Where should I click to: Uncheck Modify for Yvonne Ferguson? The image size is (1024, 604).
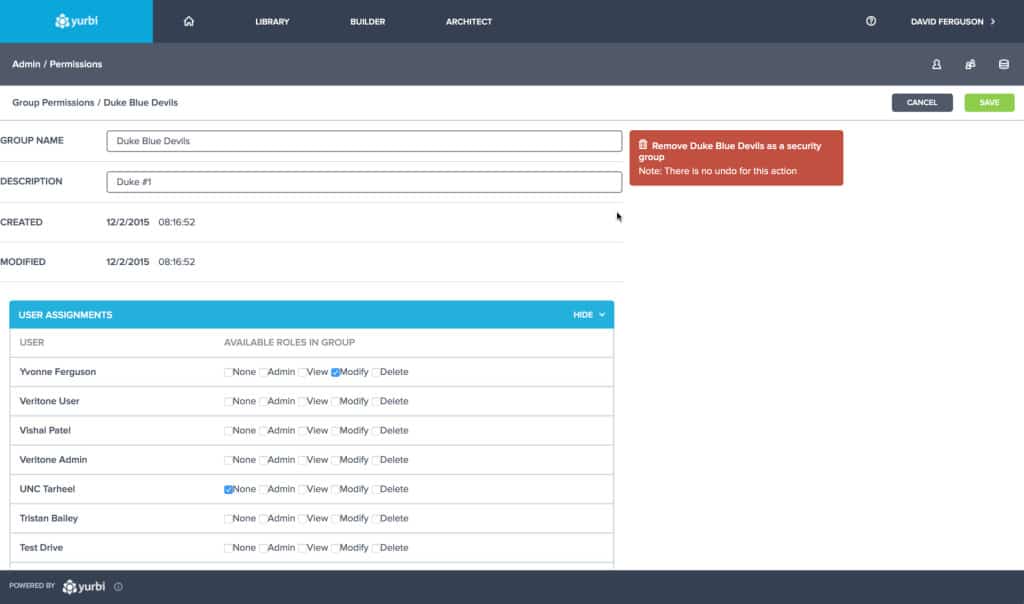(x=336, y=372)
